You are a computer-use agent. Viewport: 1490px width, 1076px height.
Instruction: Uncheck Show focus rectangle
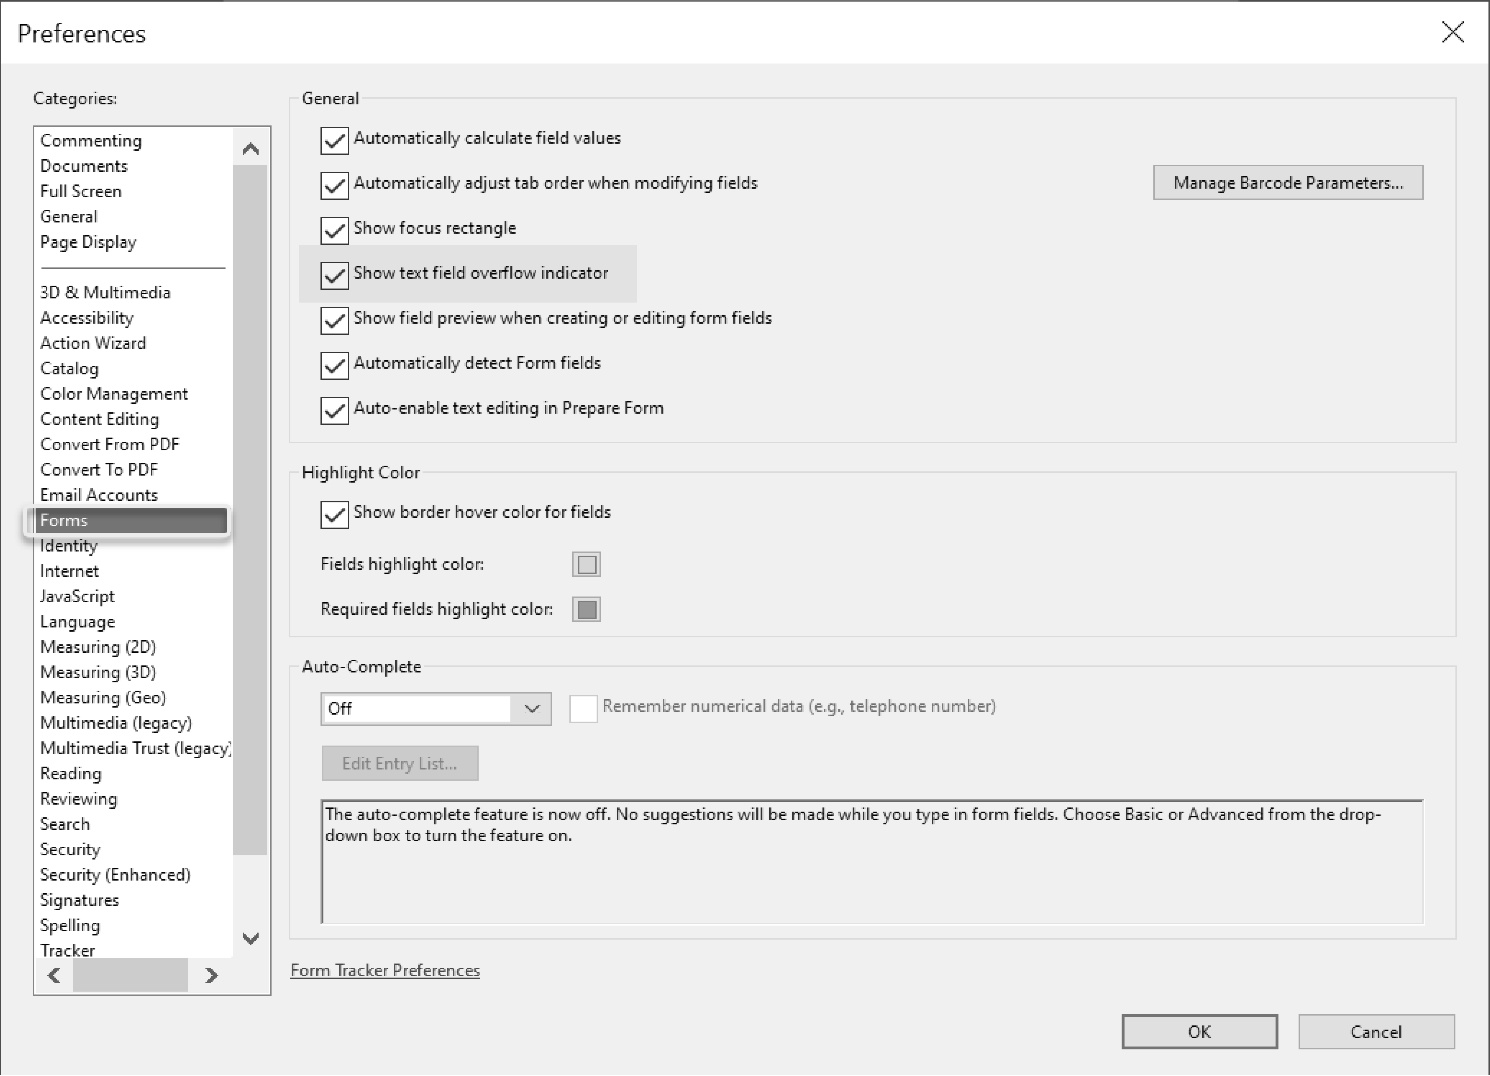click(x=334, y=230)
